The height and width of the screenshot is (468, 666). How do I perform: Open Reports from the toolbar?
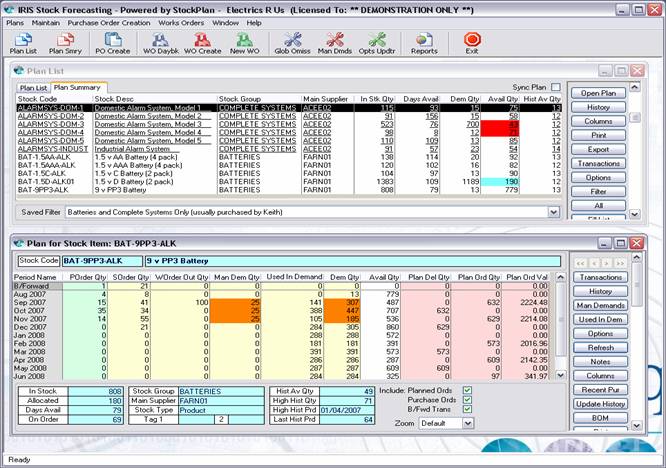click(424, 42)
